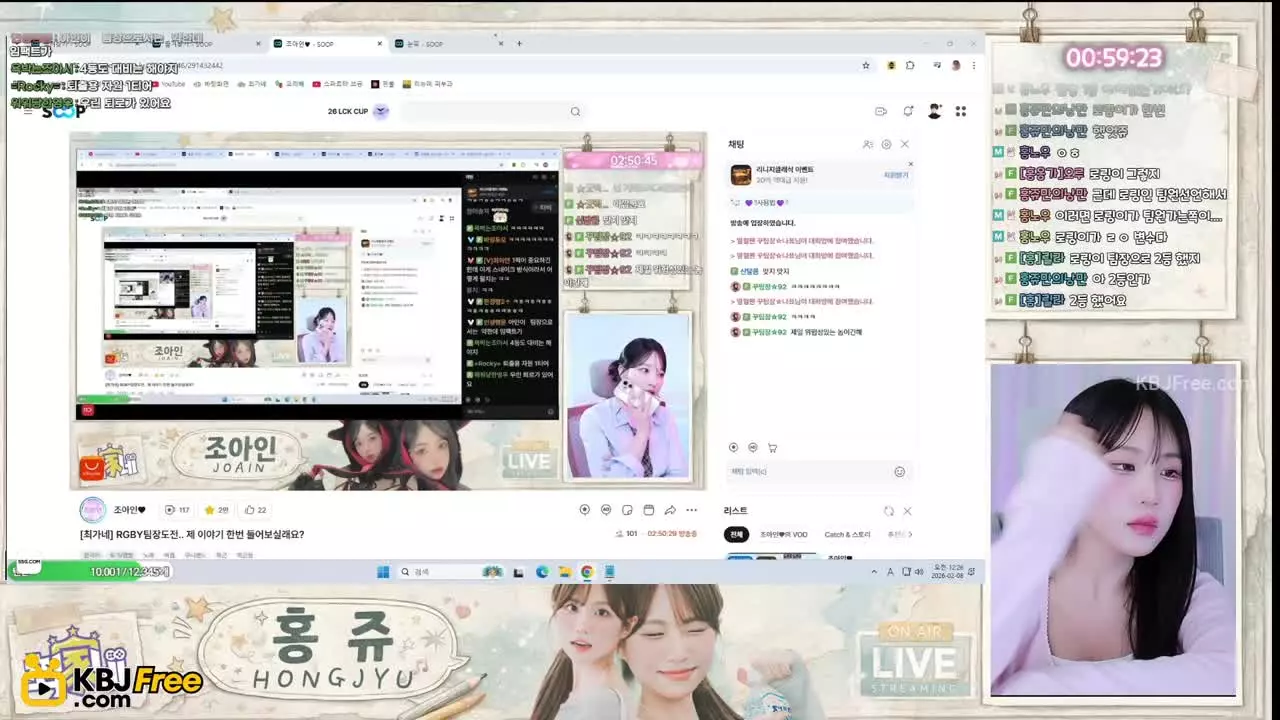Select the Catch & 스토리 tab

847,535
